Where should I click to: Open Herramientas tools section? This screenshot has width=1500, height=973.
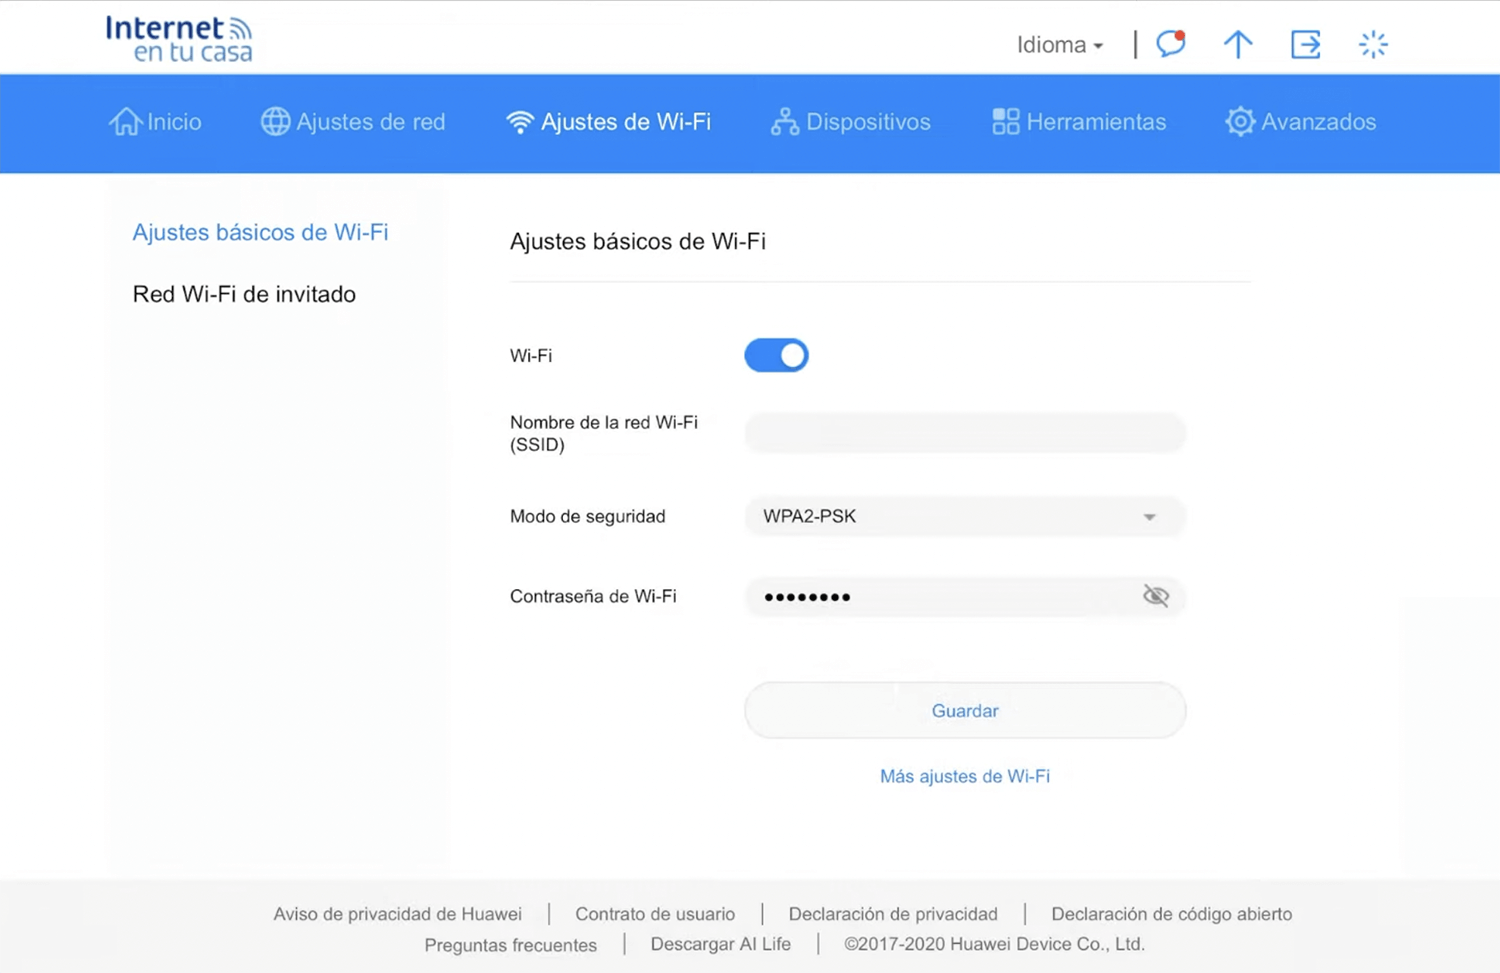point(1079,122)
